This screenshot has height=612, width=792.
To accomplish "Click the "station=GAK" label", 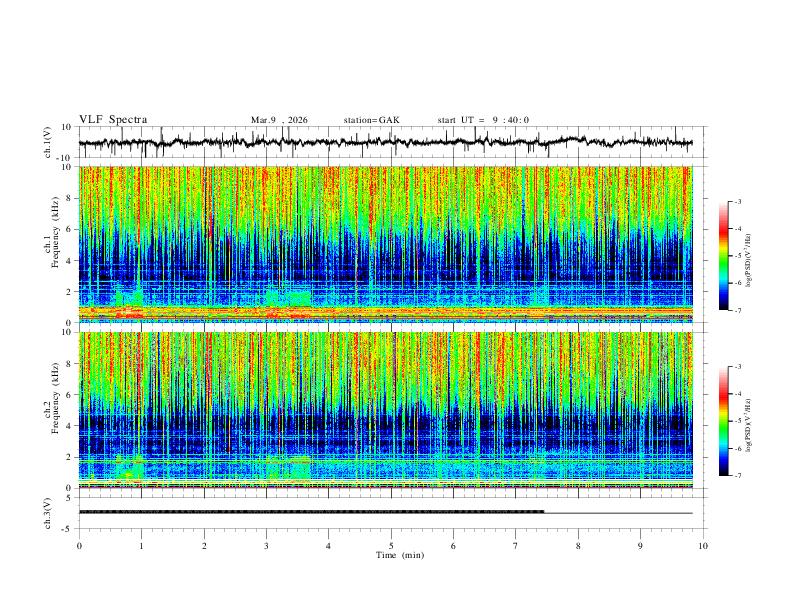I will click(371, 120).
